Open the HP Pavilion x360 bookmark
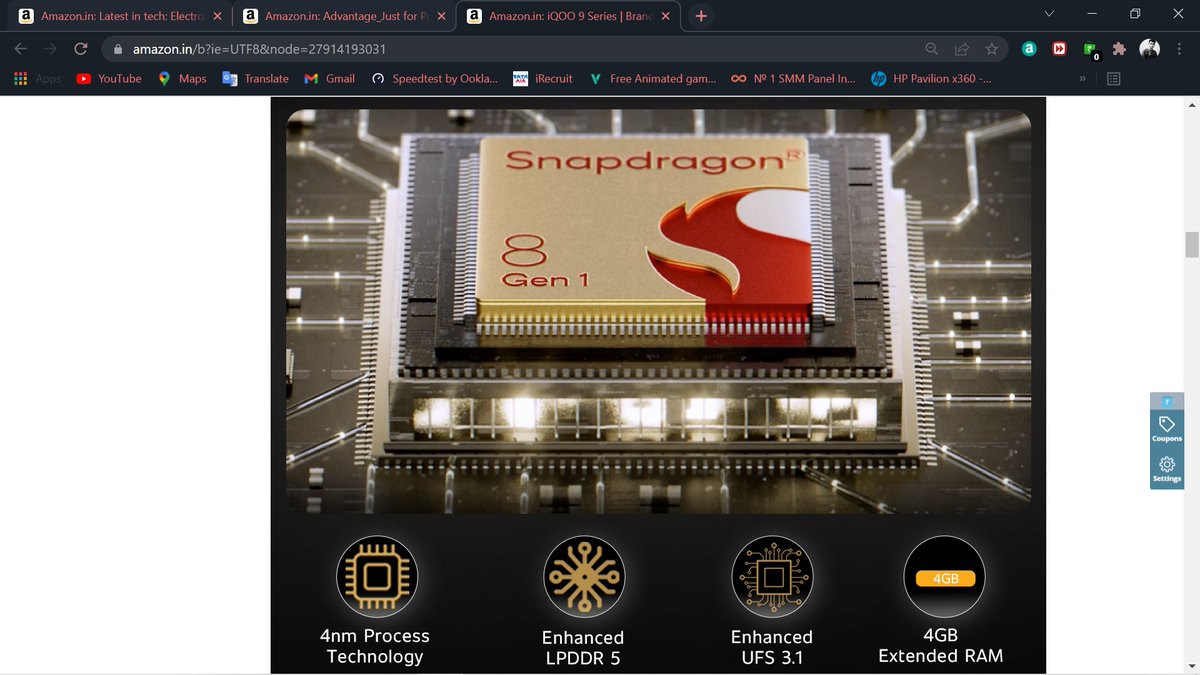The width and height of the screenshot is (1200, 675). pyautogui.click(x=931, y=78)
